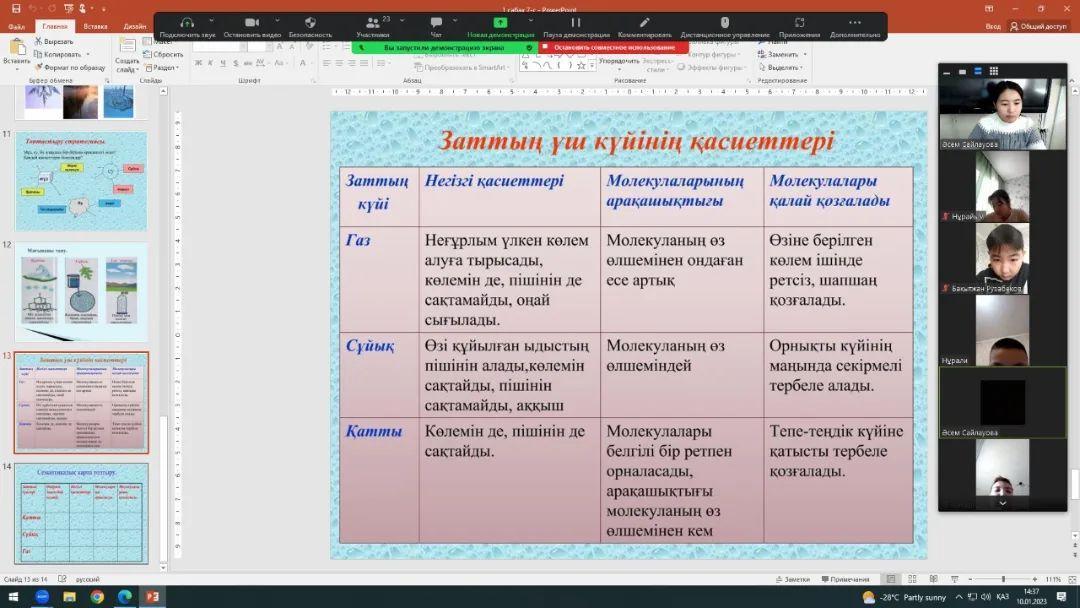Click the zoom slider handle in status bar
Image resolution: width=1080 pixels, height=608 pixels.
[1003, 579]
